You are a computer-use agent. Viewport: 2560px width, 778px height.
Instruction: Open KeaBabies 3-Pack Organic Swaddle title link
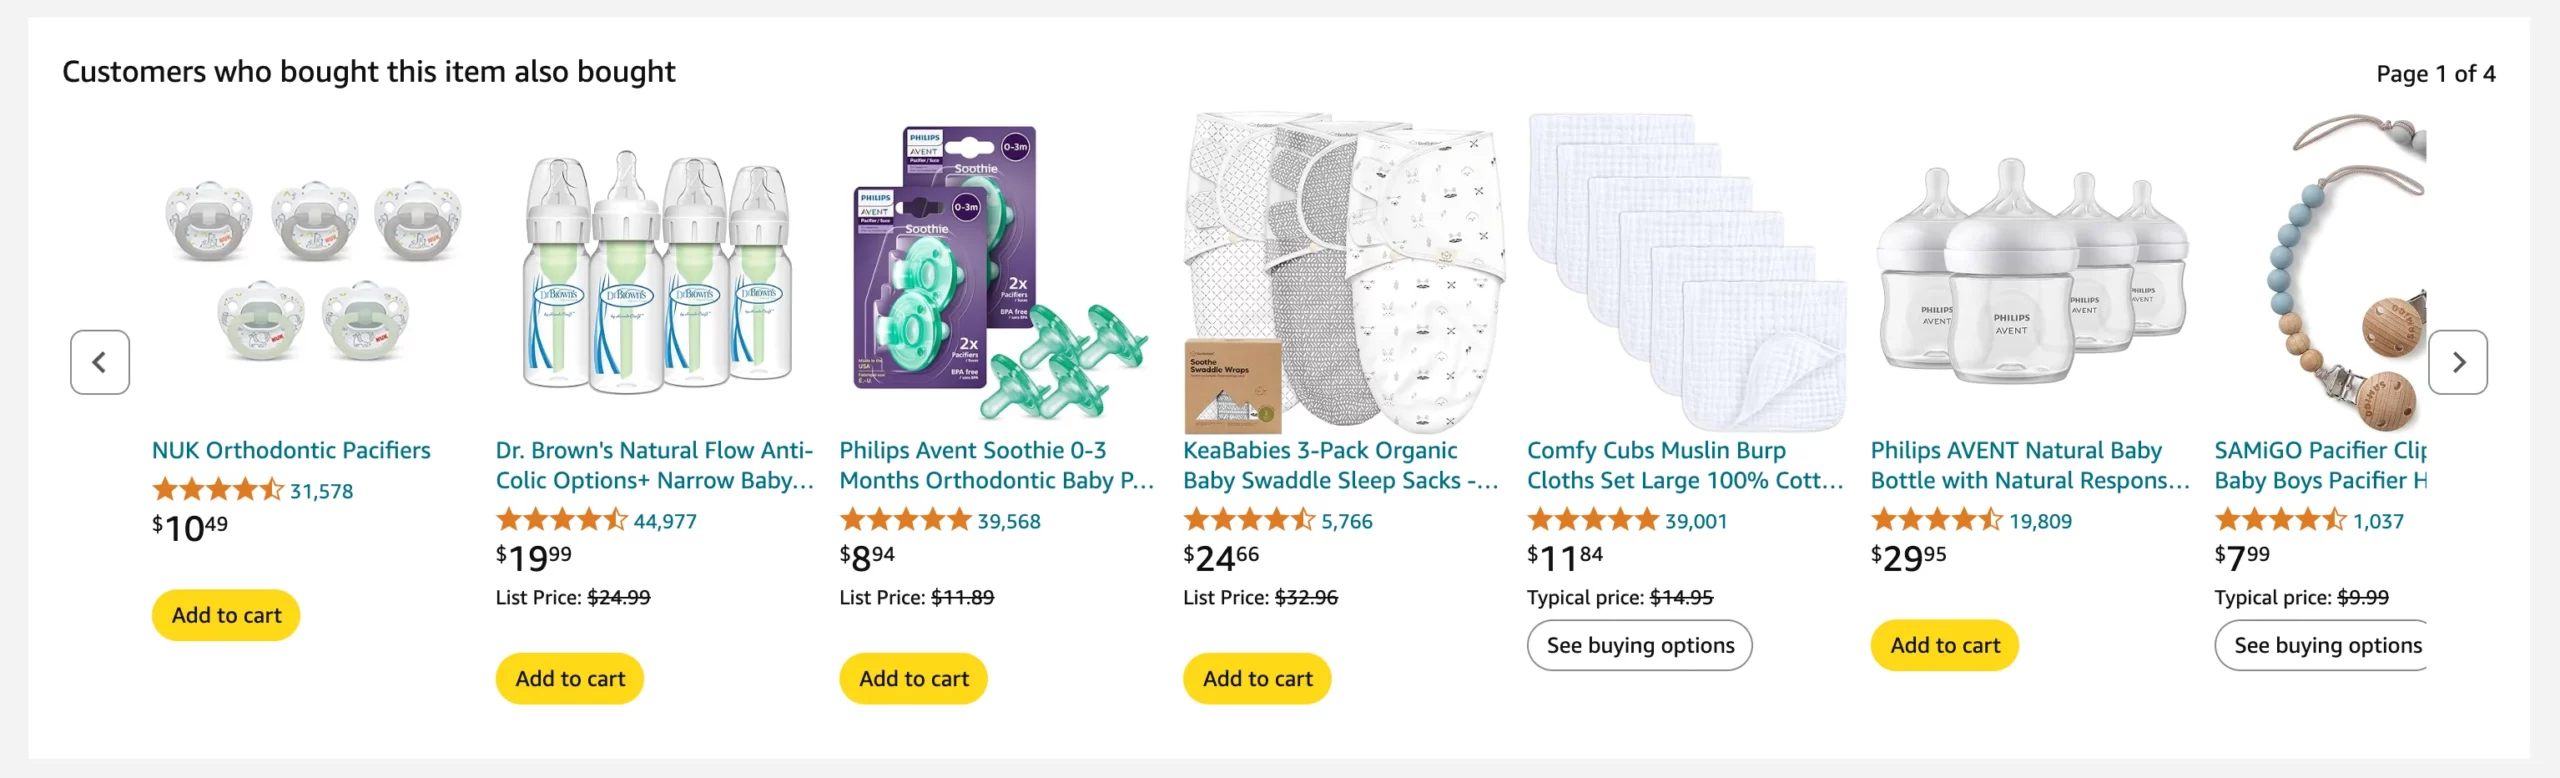[x=1341, y=465]
